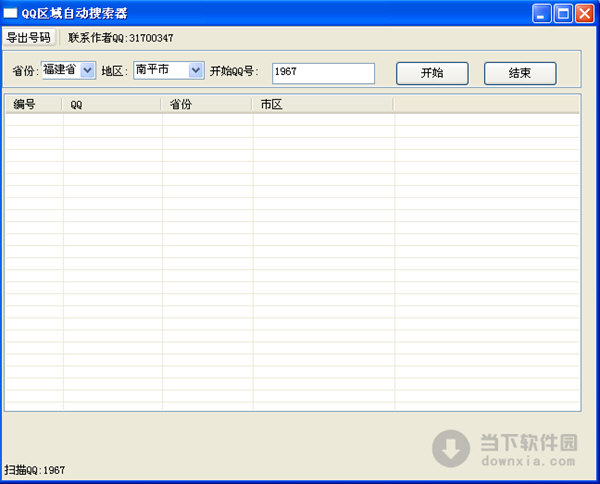Click the 扫描QQ:1967 status text
Screen dimensions: 600x484
[34, 470]
